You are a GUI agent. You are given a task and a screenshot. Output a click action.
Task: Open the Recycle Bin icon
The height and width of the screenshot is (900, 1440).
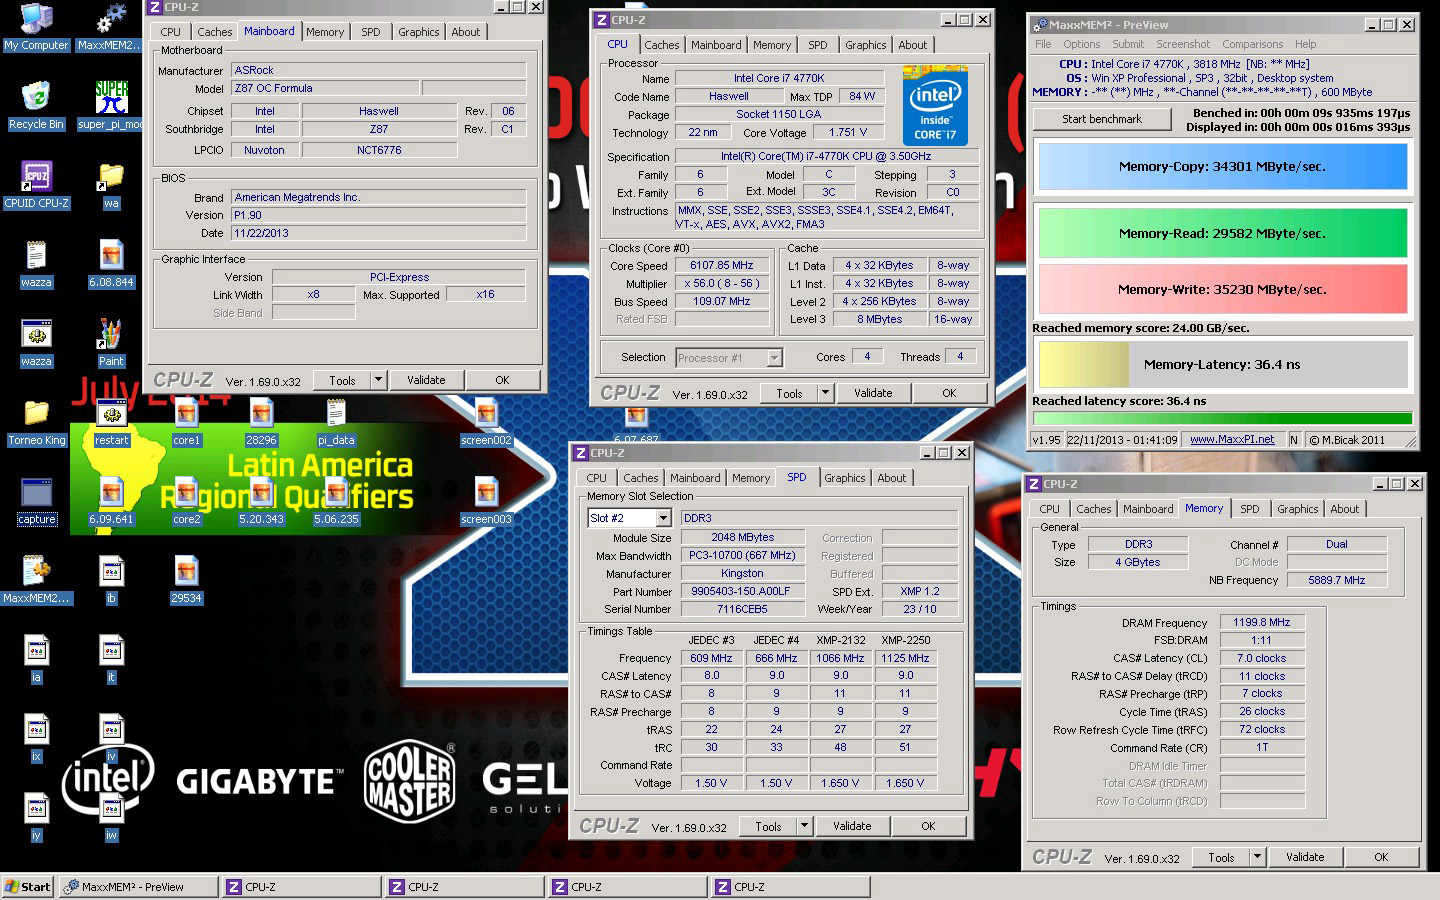36,105
